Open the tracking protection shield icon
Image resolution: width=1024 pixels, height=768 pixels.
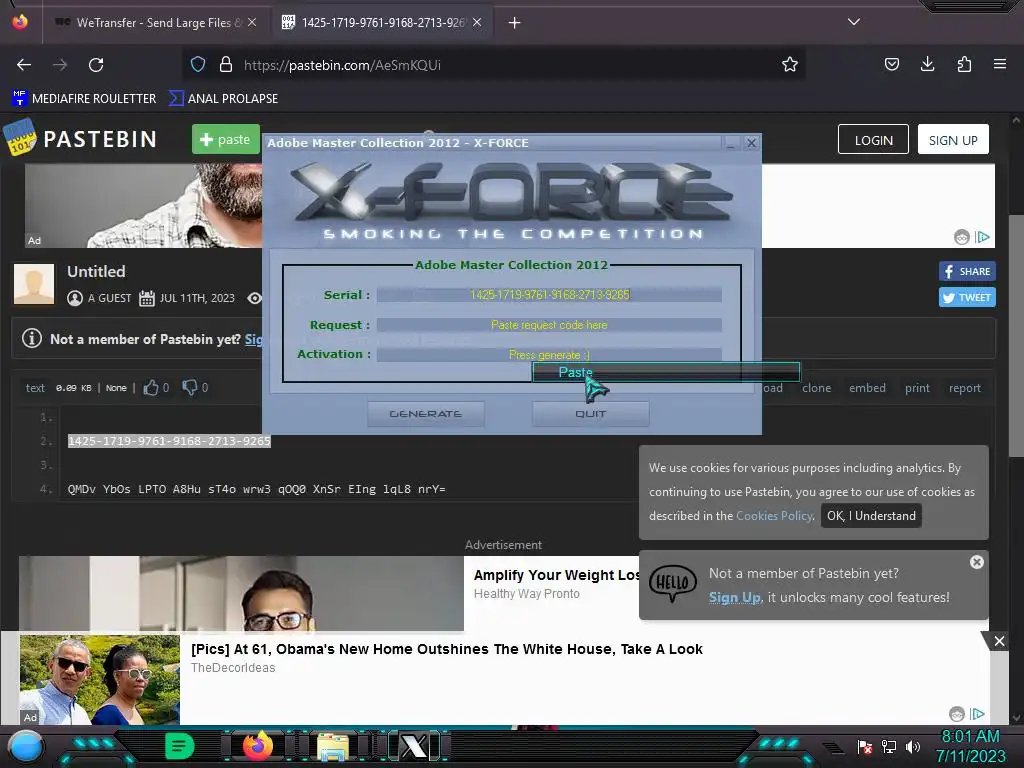pyautogui.click(x=198, y=64)
